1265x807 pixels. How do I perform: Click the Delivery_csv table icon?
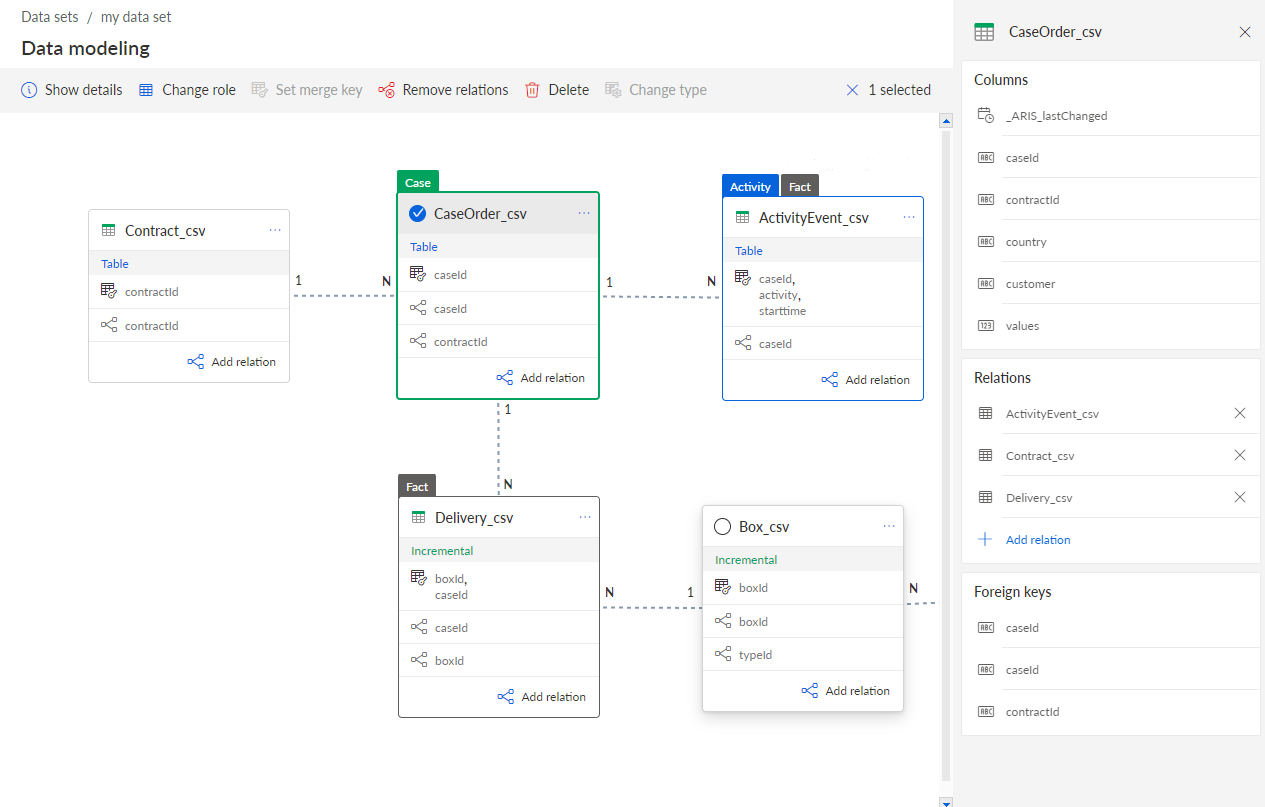pos(419,518)
